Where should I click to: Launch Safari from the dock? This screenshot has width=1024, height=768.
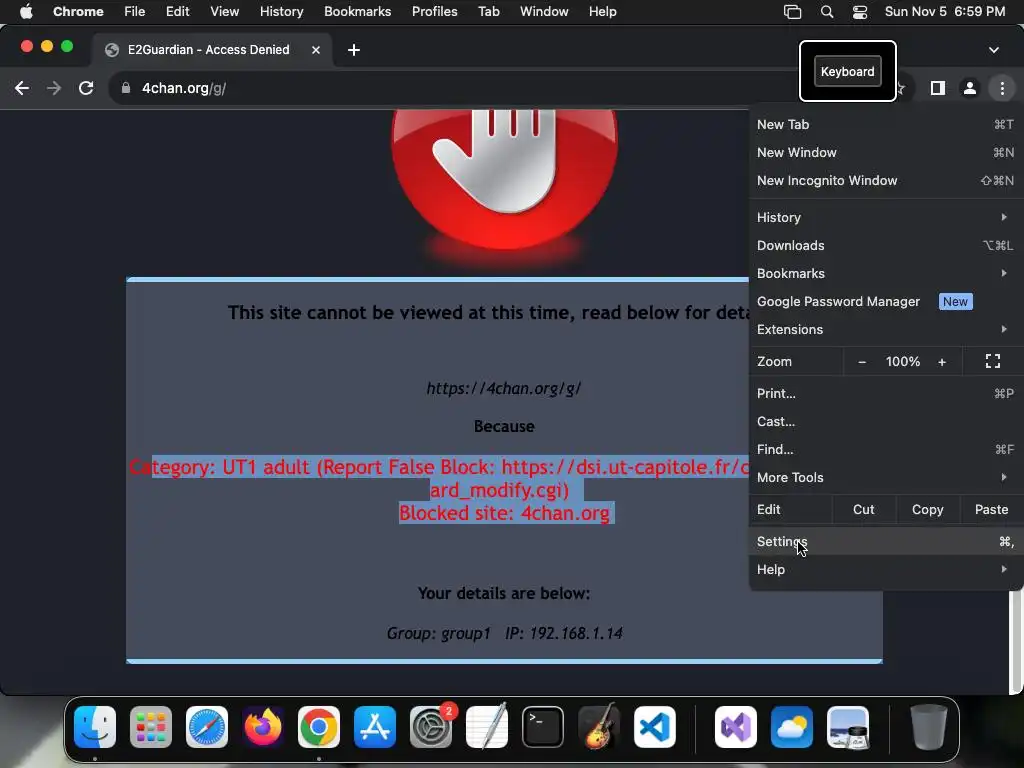click(x=207, y=727)
